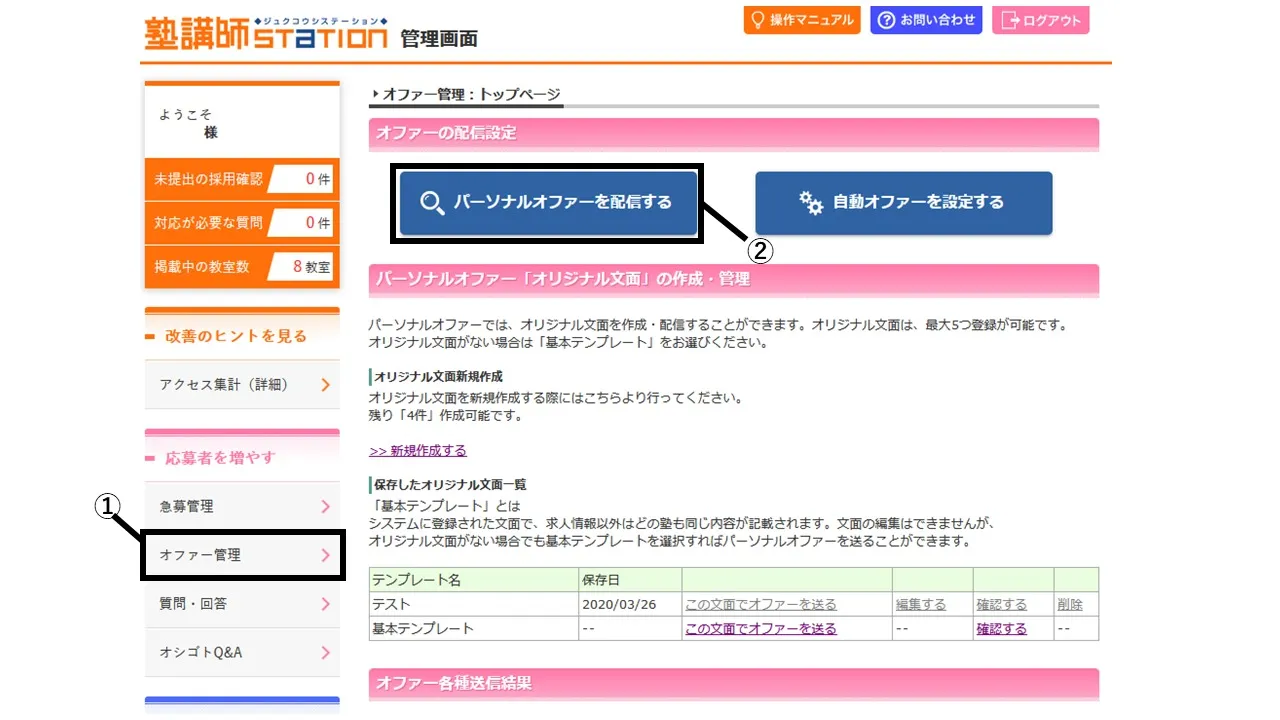Click the gears icon on 自動オファー button
This screenshot has height=720, width=1280.
811,202
